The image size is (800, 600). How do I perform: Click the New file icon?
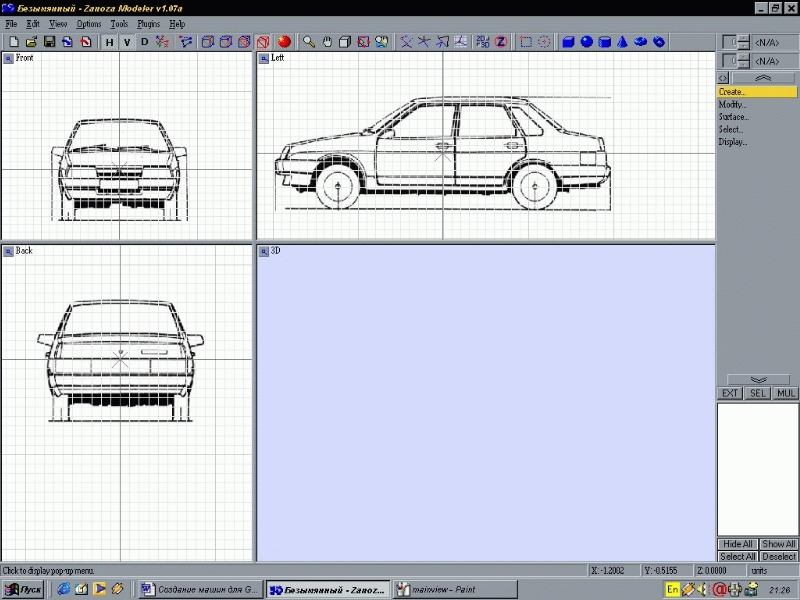pos(14,42)
